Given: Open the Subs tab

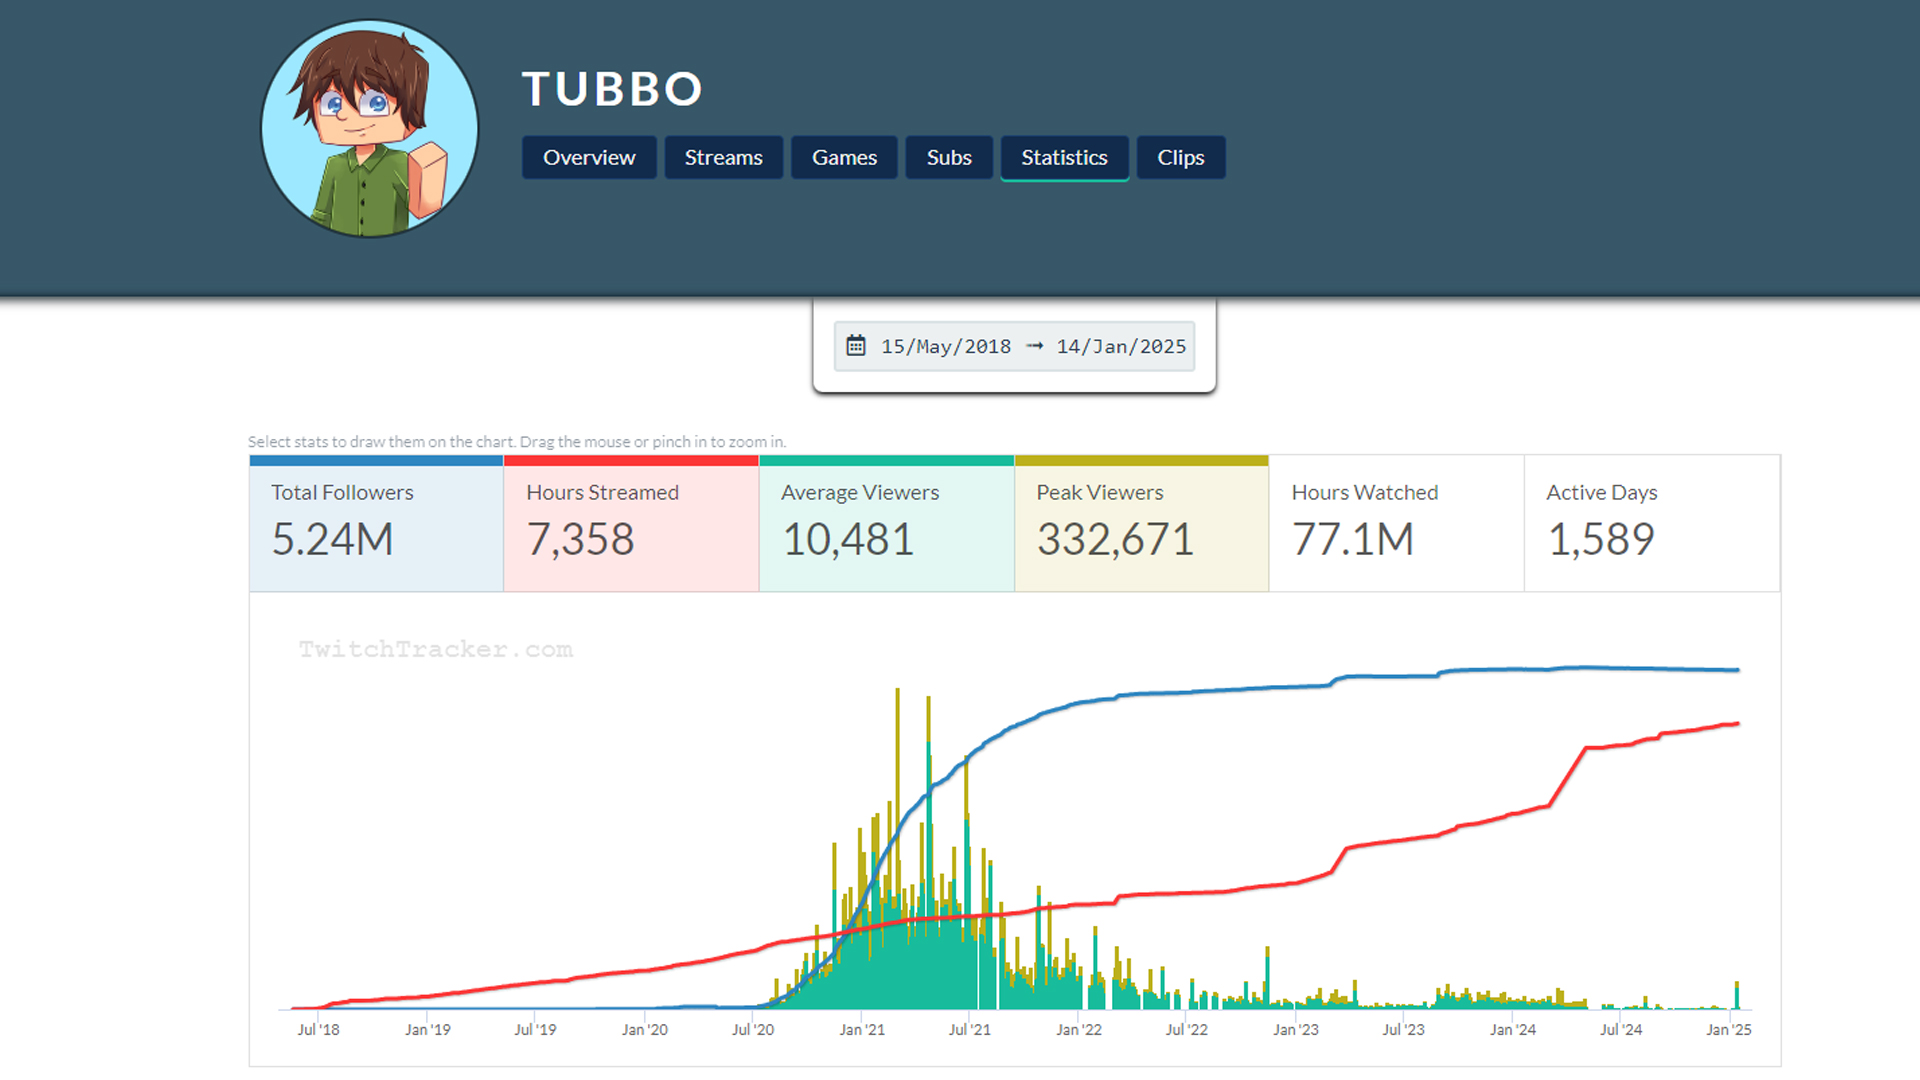Looking at the screenshot, I should [949, 158].
